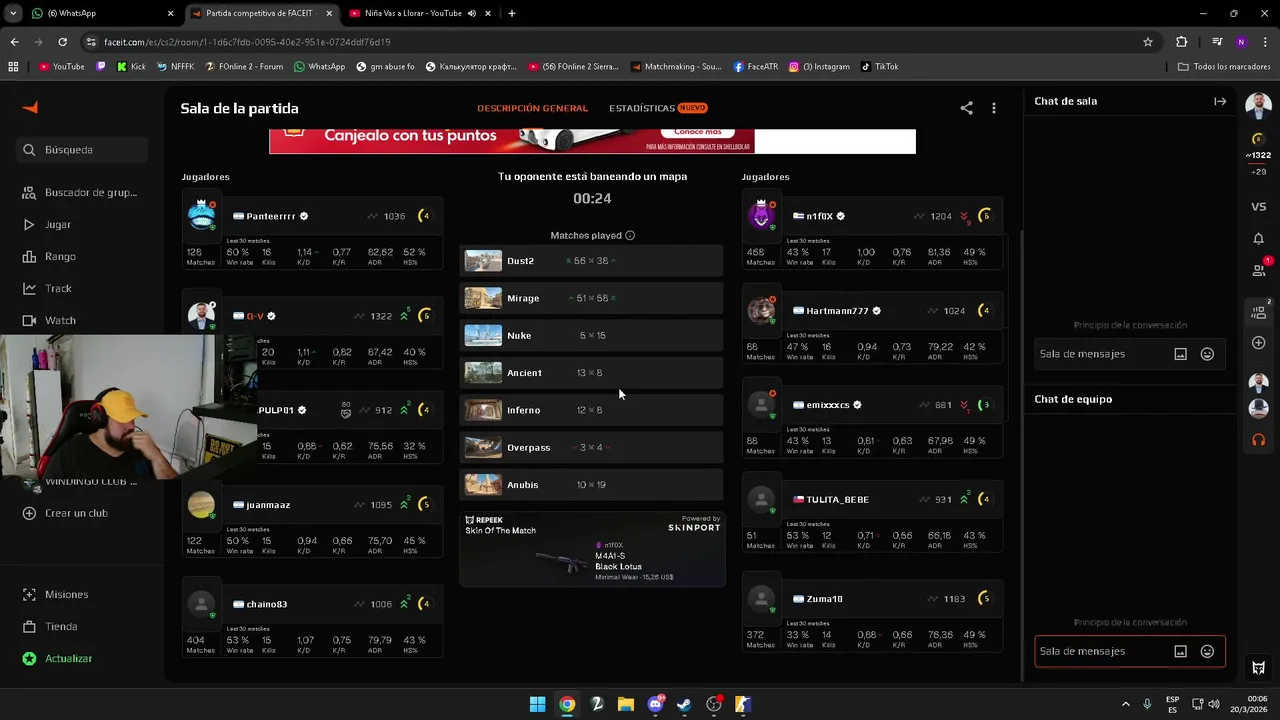This screenshot has height=720, width=1280.
Task: Click the wolf mask icon at bottom right
Action: point(1258,668)
